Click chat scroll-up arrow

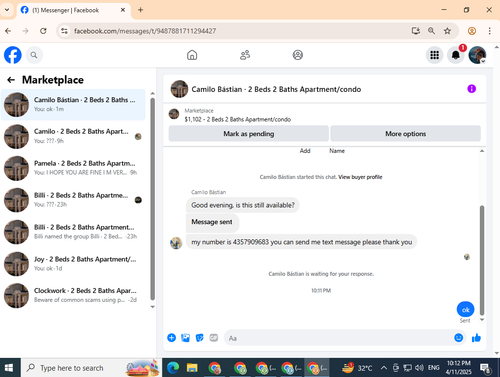coord(482,151)
